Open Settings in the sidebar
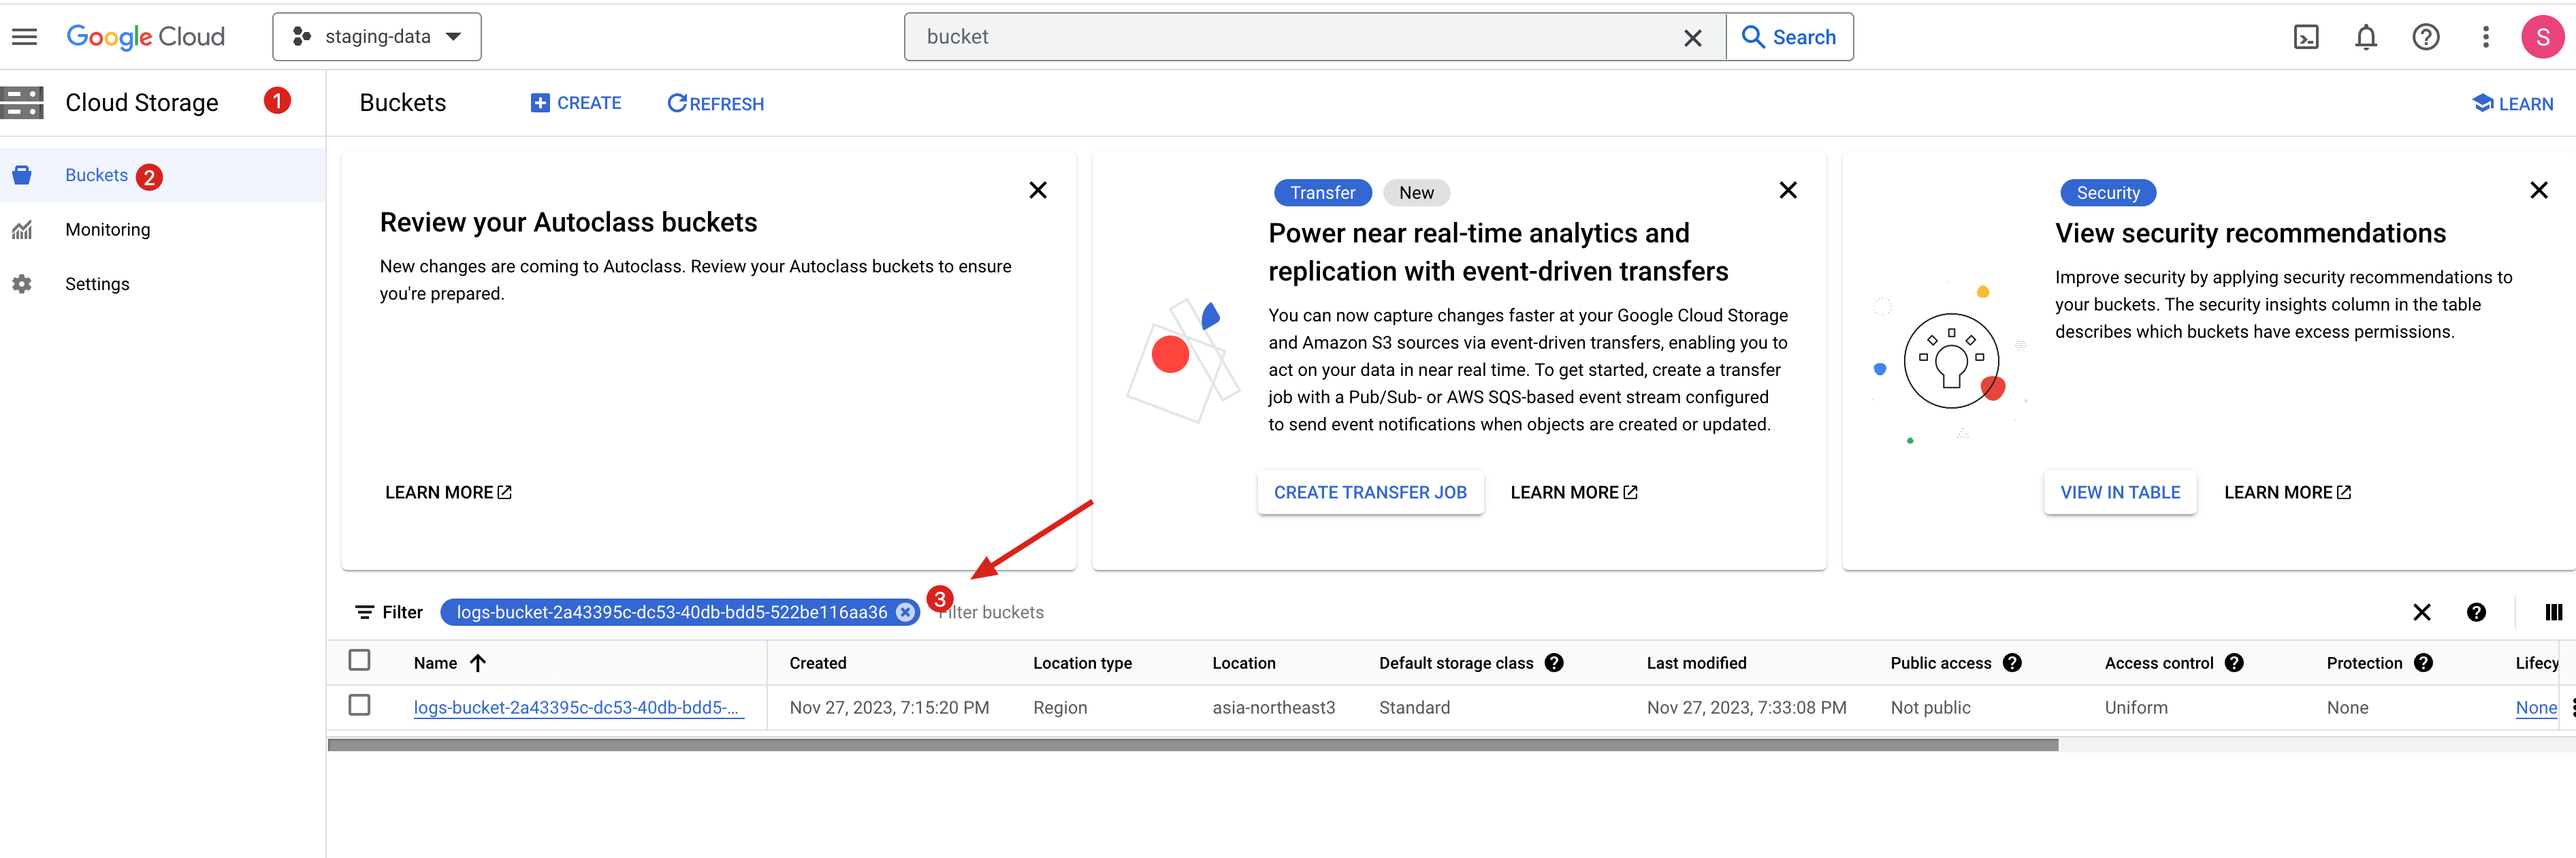2576x858 pixels. 97,284
